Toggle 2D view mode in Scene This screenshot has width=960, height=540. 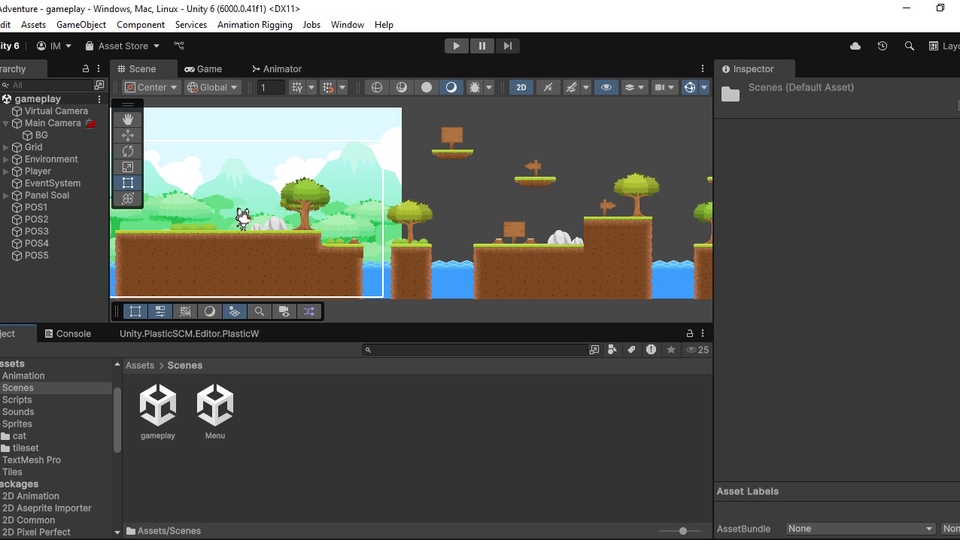(521, 88)
